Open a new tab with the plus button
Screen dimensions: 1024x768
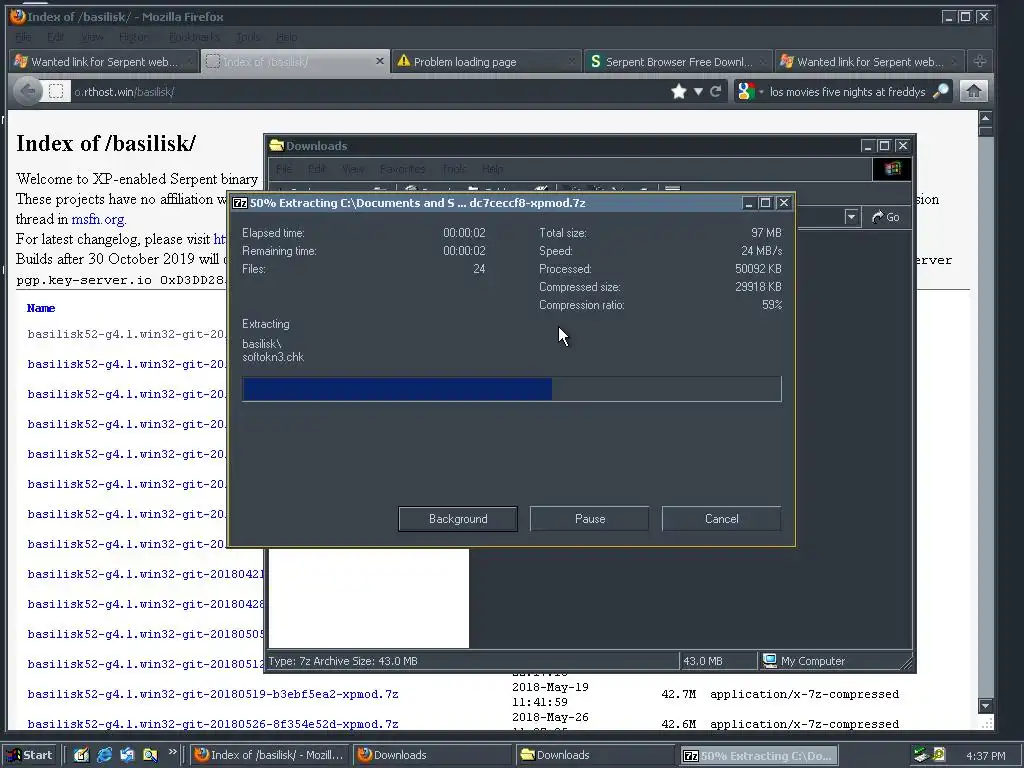[x=979, y=61]
